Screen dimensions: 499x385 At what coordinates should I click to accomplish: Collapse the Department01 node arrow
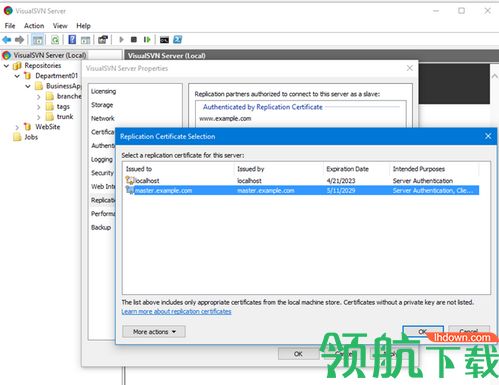[x=17, y=76]
